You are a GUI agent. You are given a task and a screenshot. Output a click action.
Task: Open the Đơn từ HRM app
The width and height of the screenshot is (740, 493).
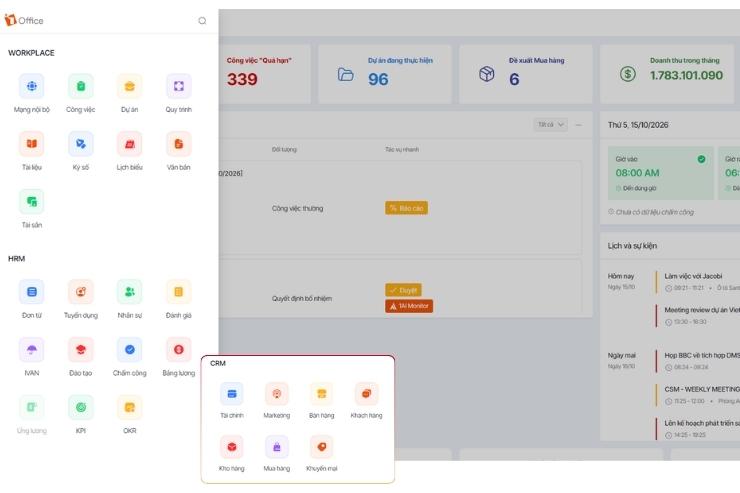tap(32, 292)
